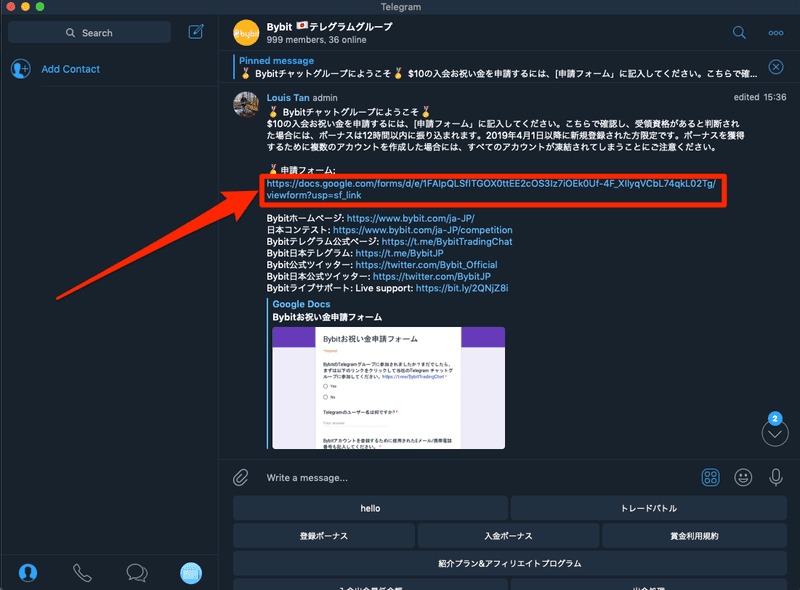Open the emoji picker smiley icon
This screenshot has height=590, width=800.
743,477
